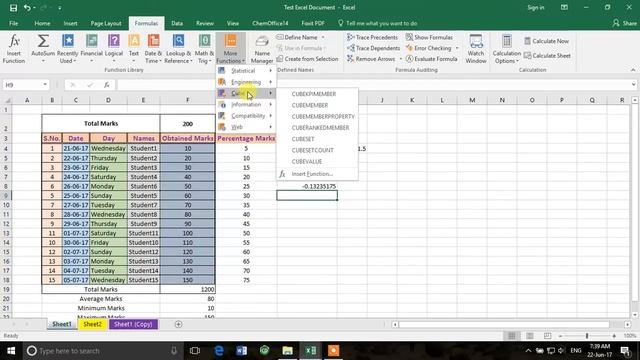This screenshot has width=640, height=360.
Task: Expand the Error Checking dropdown arrow
Action: [457, 48]
